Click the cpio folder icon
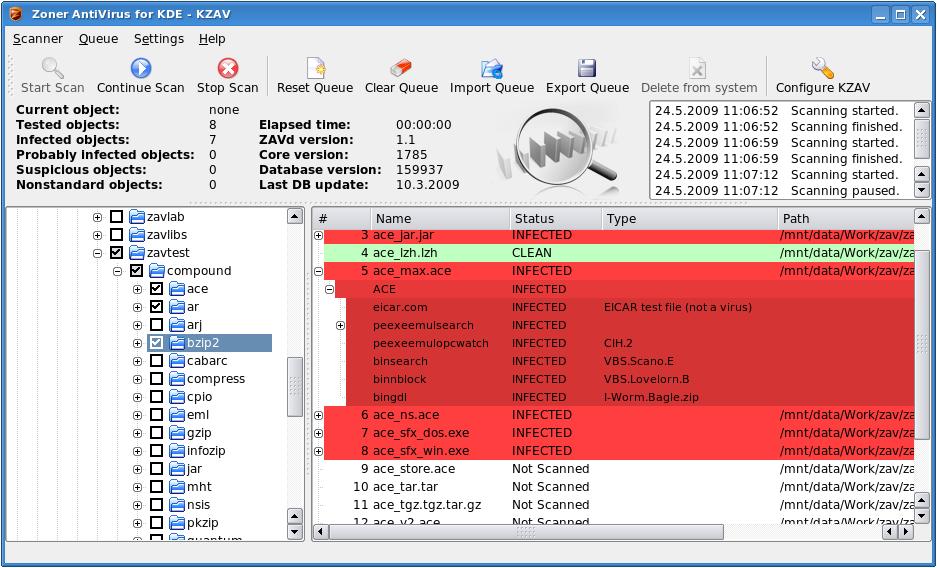Image resolution: width=937 pixels, height=568 pixels. pos(177,397)
